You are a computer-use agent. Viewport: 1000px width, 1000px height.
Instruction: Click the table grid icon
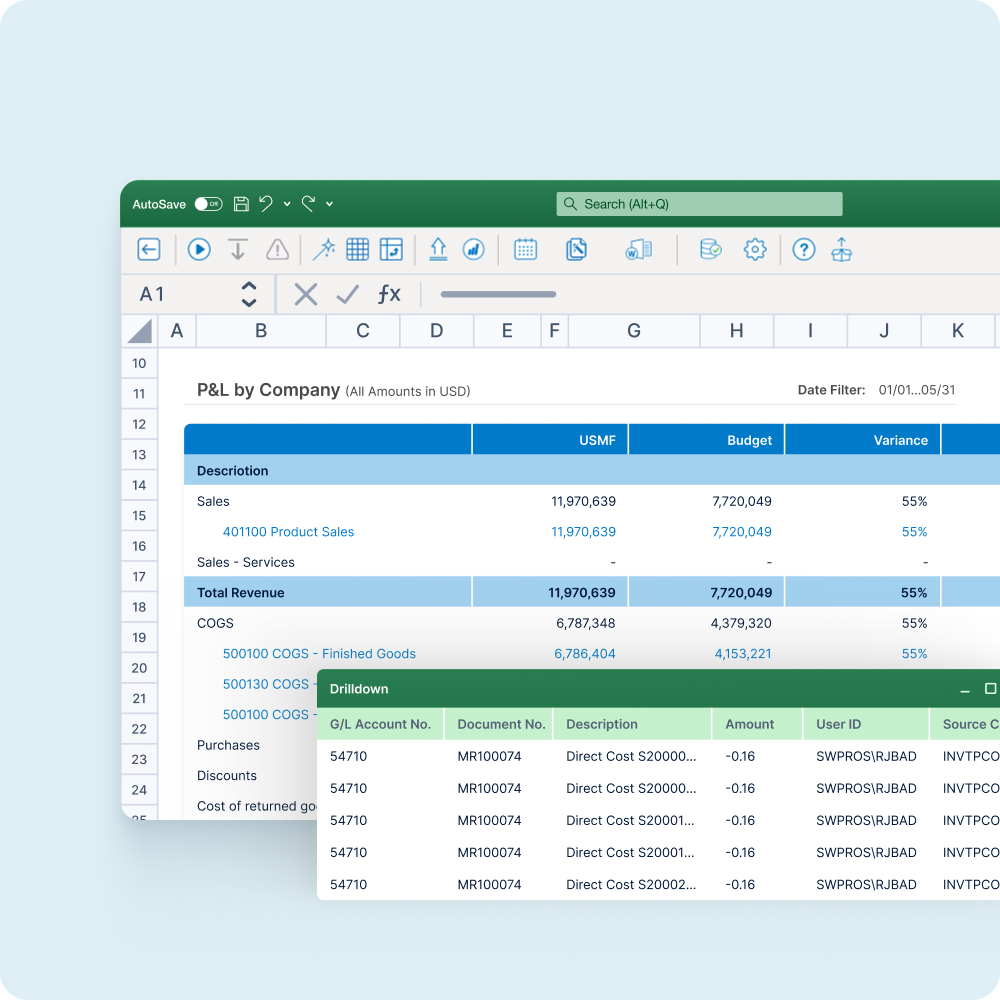point(357,249)
